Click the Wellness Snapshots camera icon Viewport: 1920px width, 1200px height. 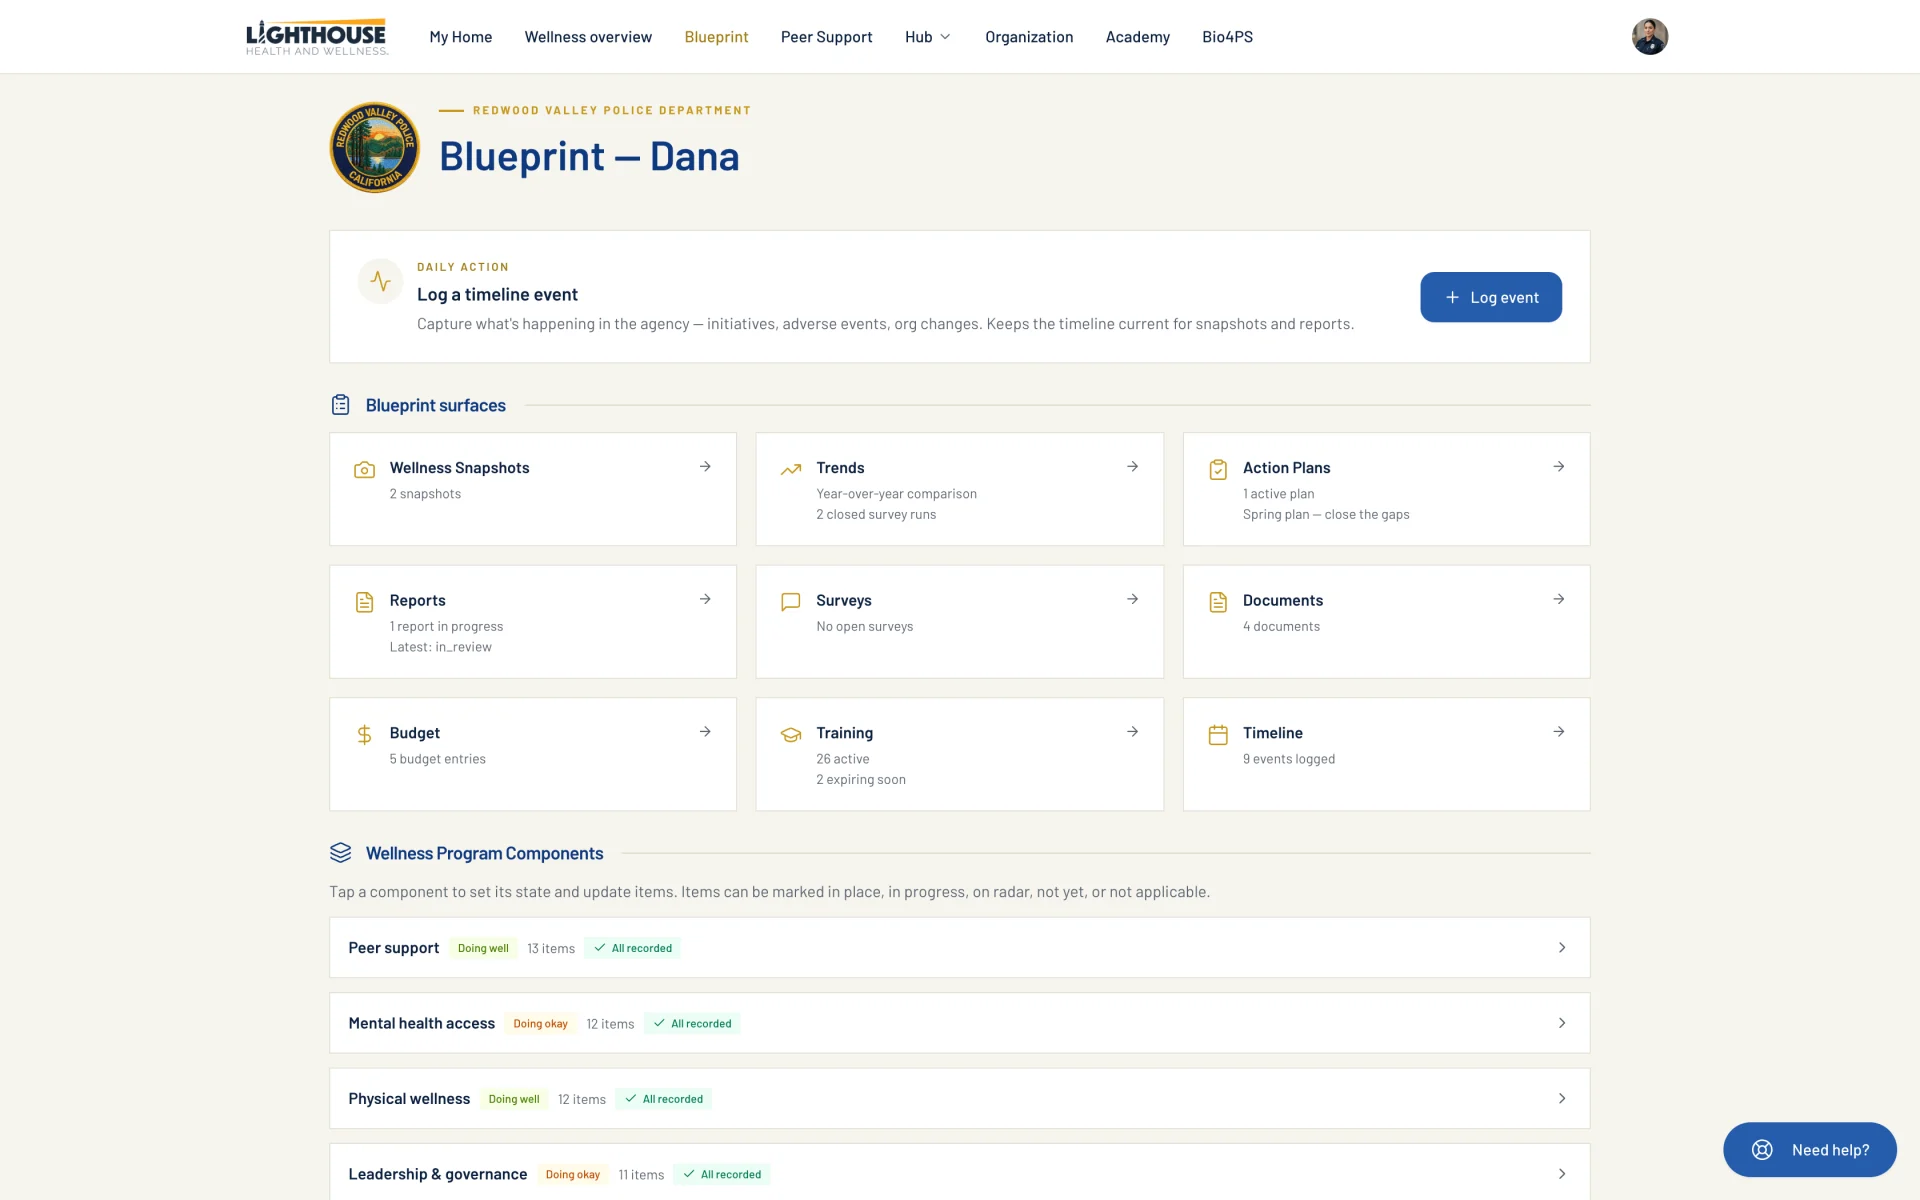click(364, 469)
